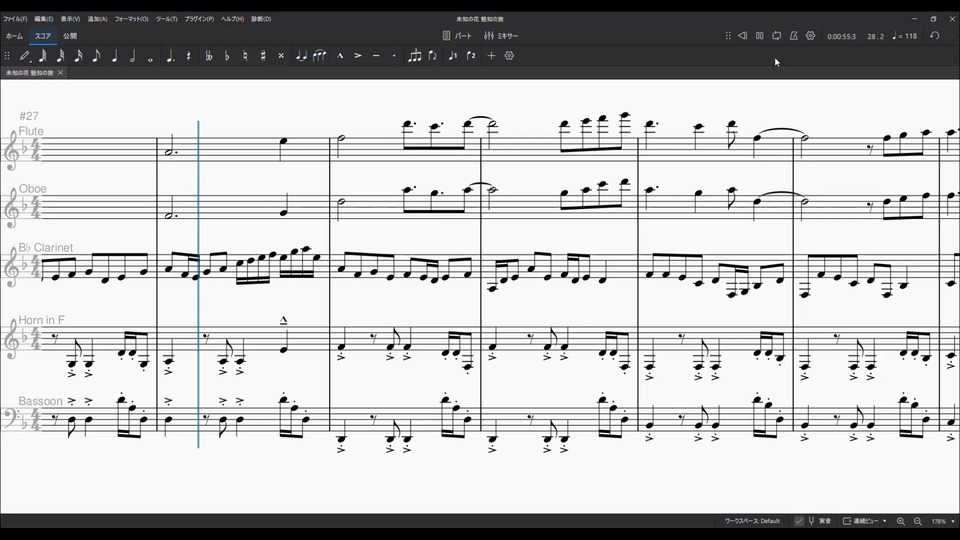Toggle the flat accidental
The image size is (960, 540).
click(227, 56)
